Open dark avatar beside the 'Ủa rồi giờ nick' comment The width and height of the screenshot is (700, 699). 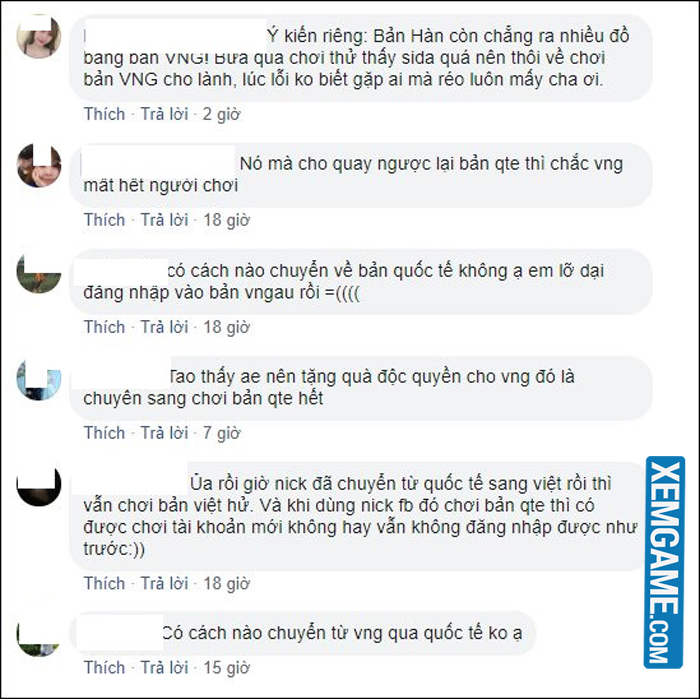point(39,485)
